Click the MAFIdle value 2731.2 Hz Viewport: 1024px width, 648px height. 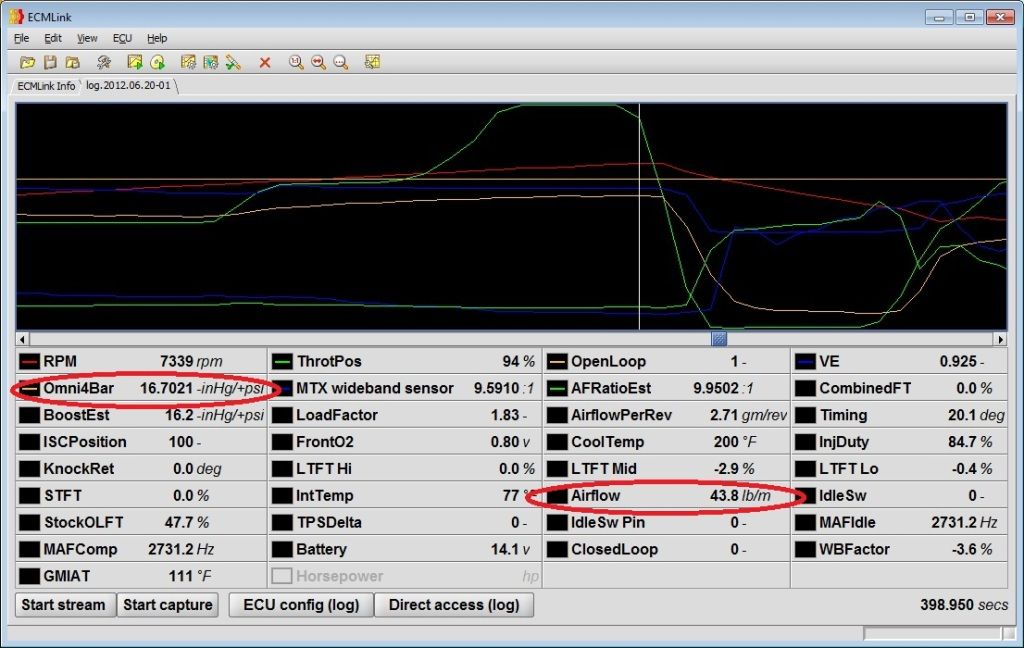pyautogui.click(x=964, y=523)
